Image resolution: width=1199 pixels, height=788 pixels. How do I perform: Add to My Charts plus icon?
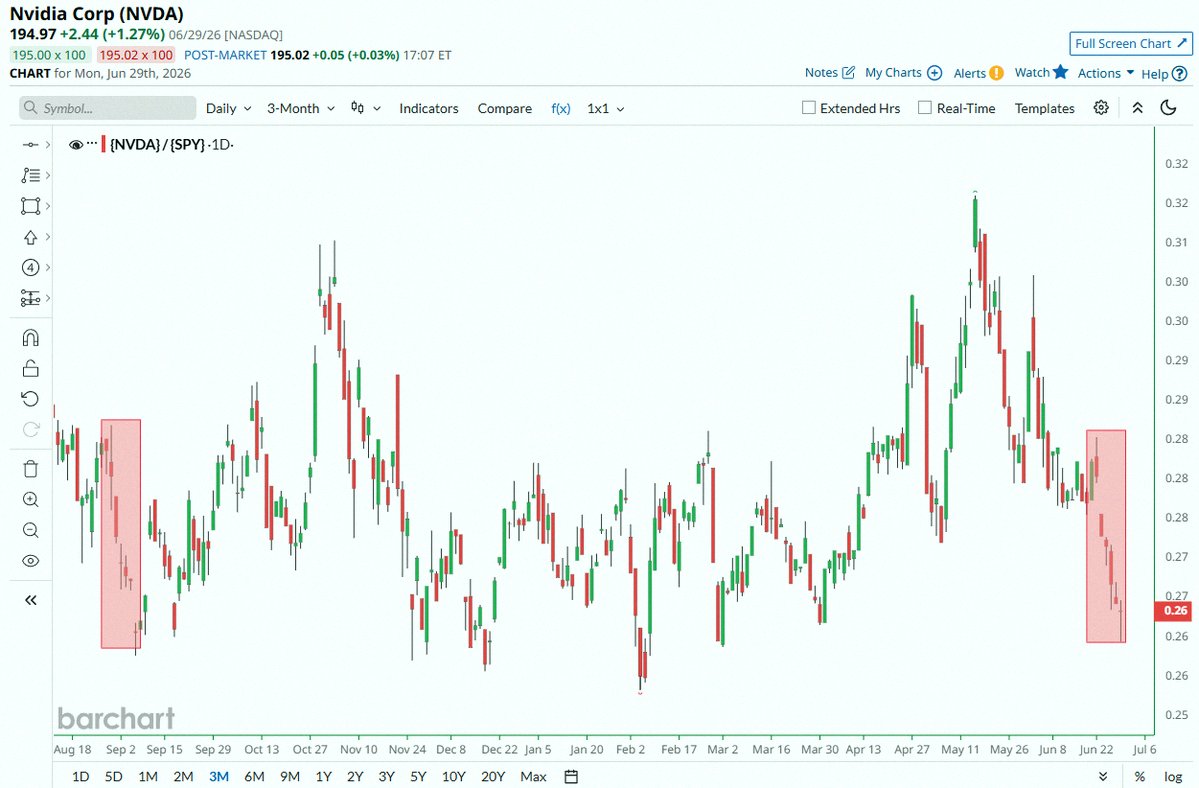[934, 73]
